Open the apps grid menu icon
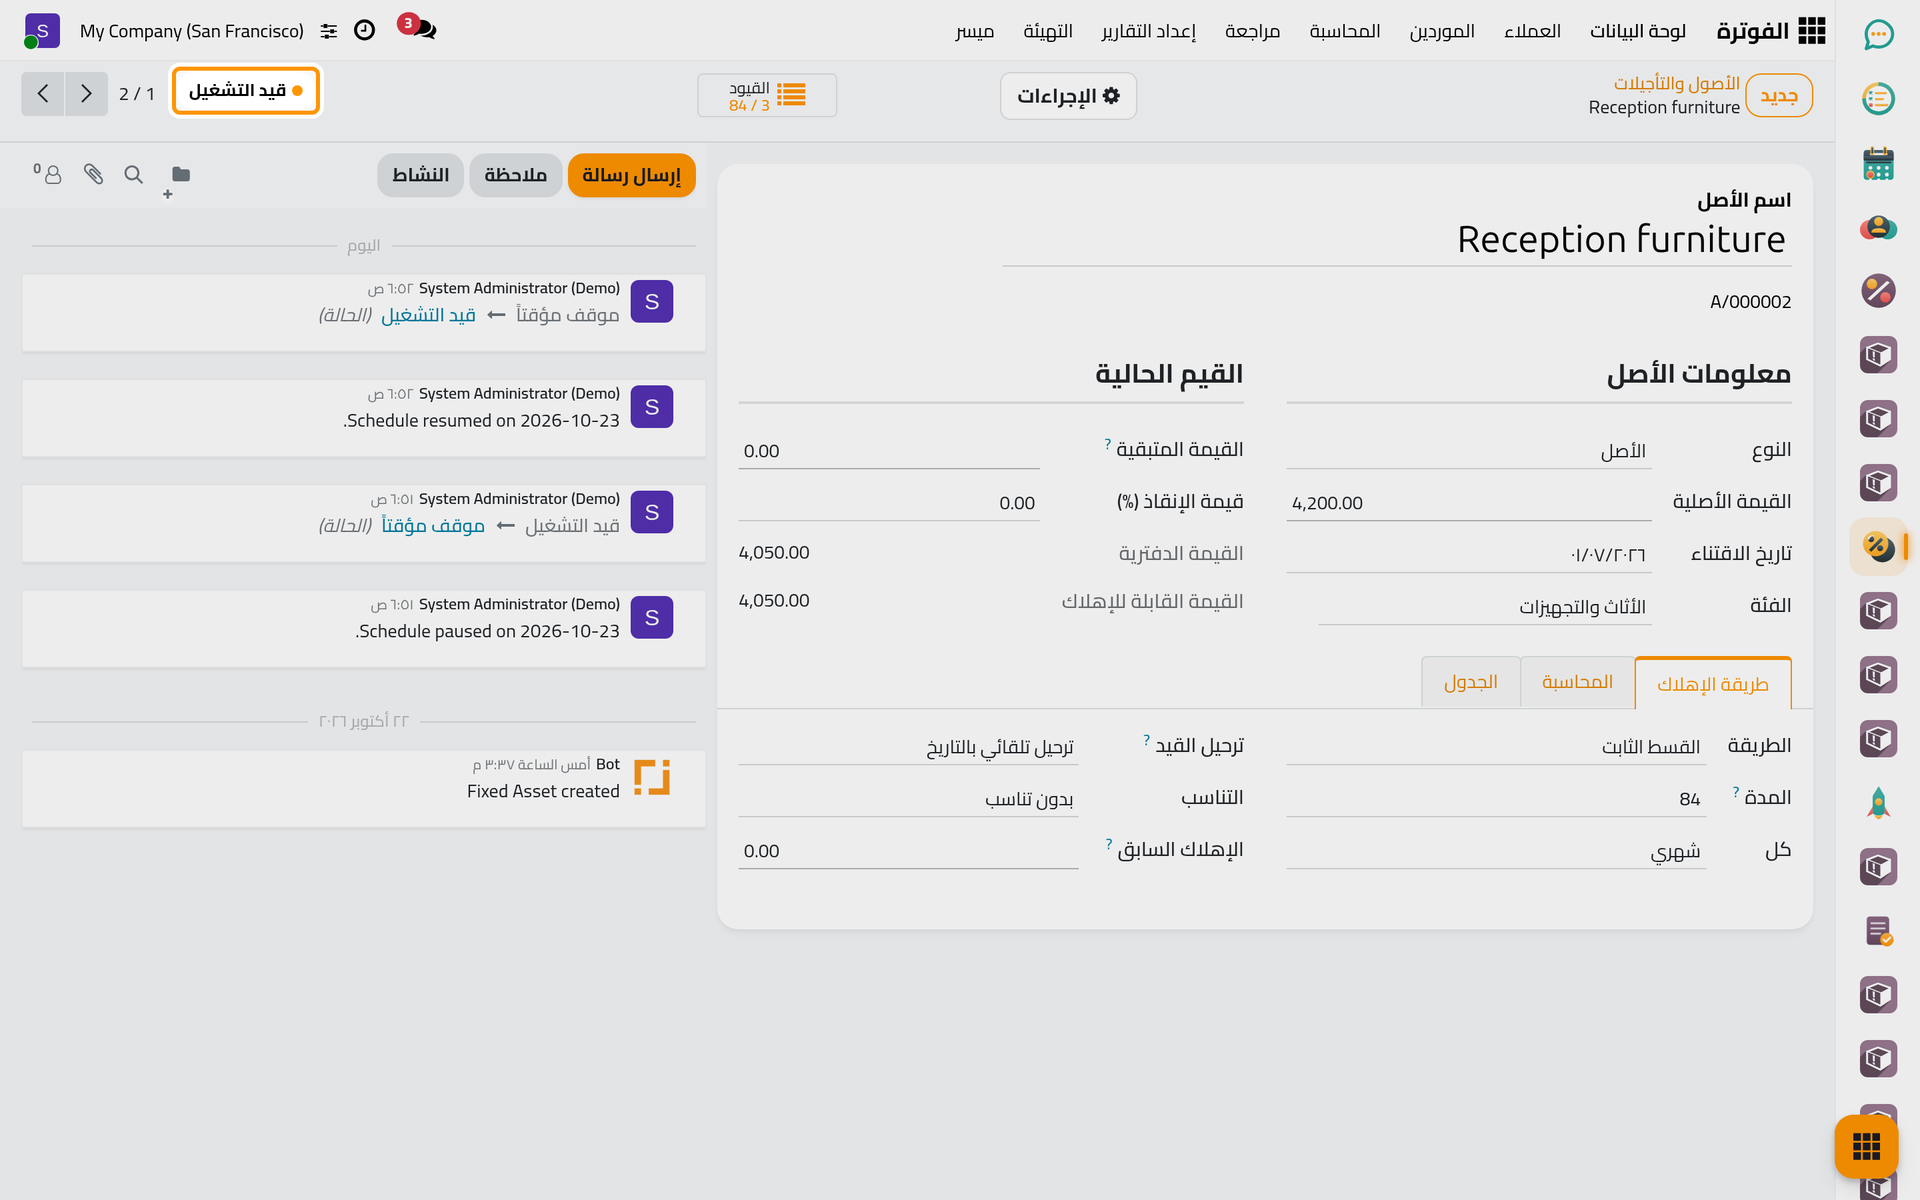The image size is (1920, 1200). 1811,31
